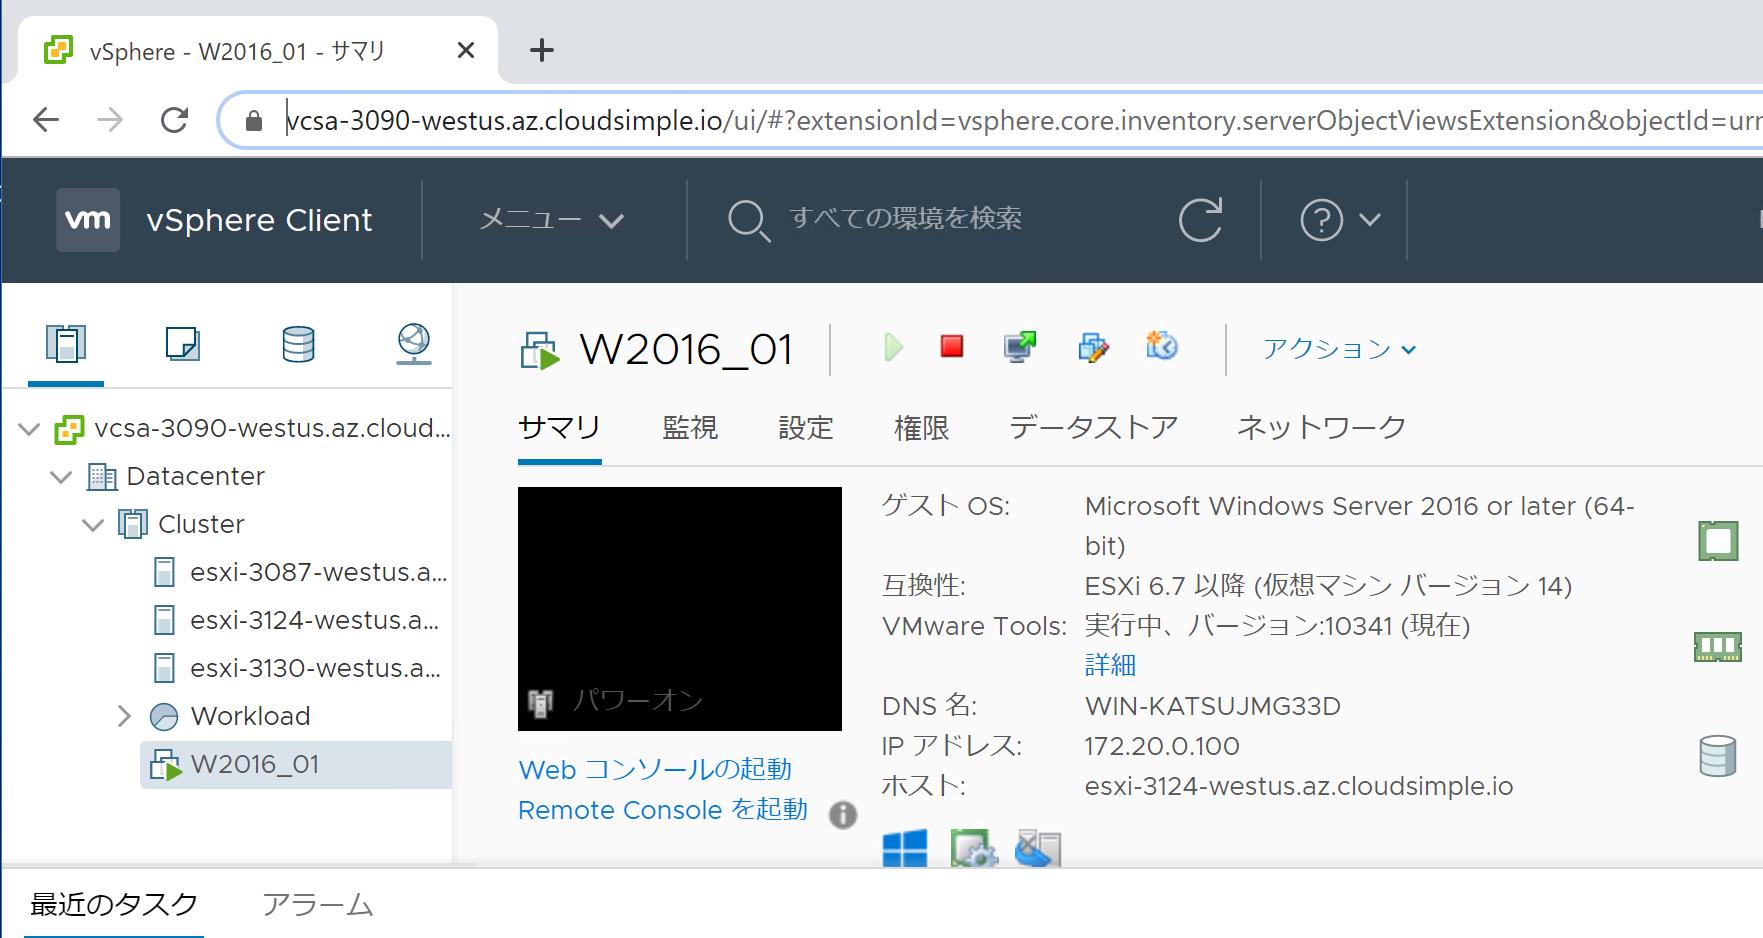
Task: Open the Storage inventory view
Action: click(297, 343)
